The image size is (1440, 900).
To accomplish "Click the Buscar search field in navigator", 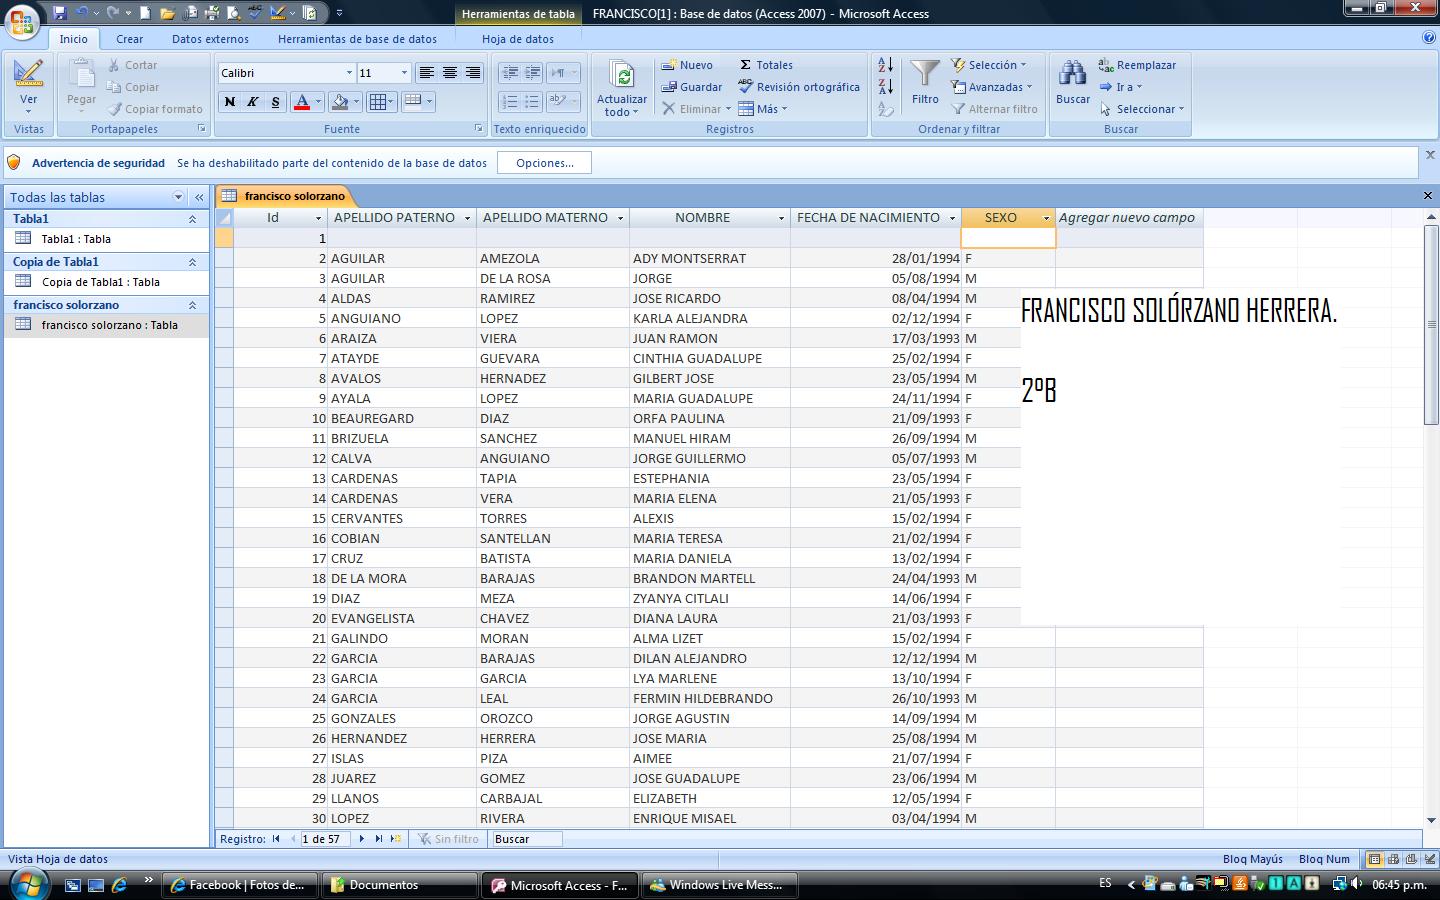I will coord(526,839).
